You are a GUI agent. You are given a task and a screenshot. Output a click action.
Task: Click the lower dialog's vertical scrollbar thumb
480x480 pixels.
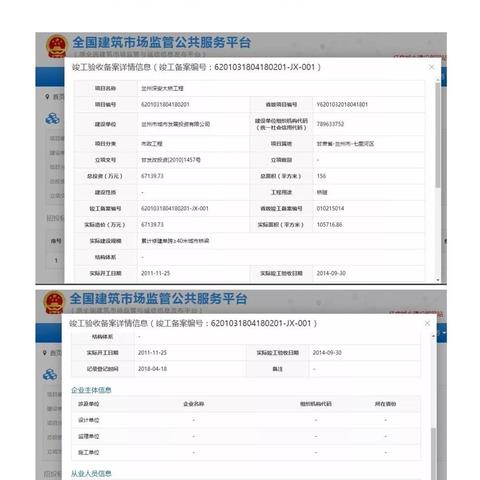[x=433, y=453]
